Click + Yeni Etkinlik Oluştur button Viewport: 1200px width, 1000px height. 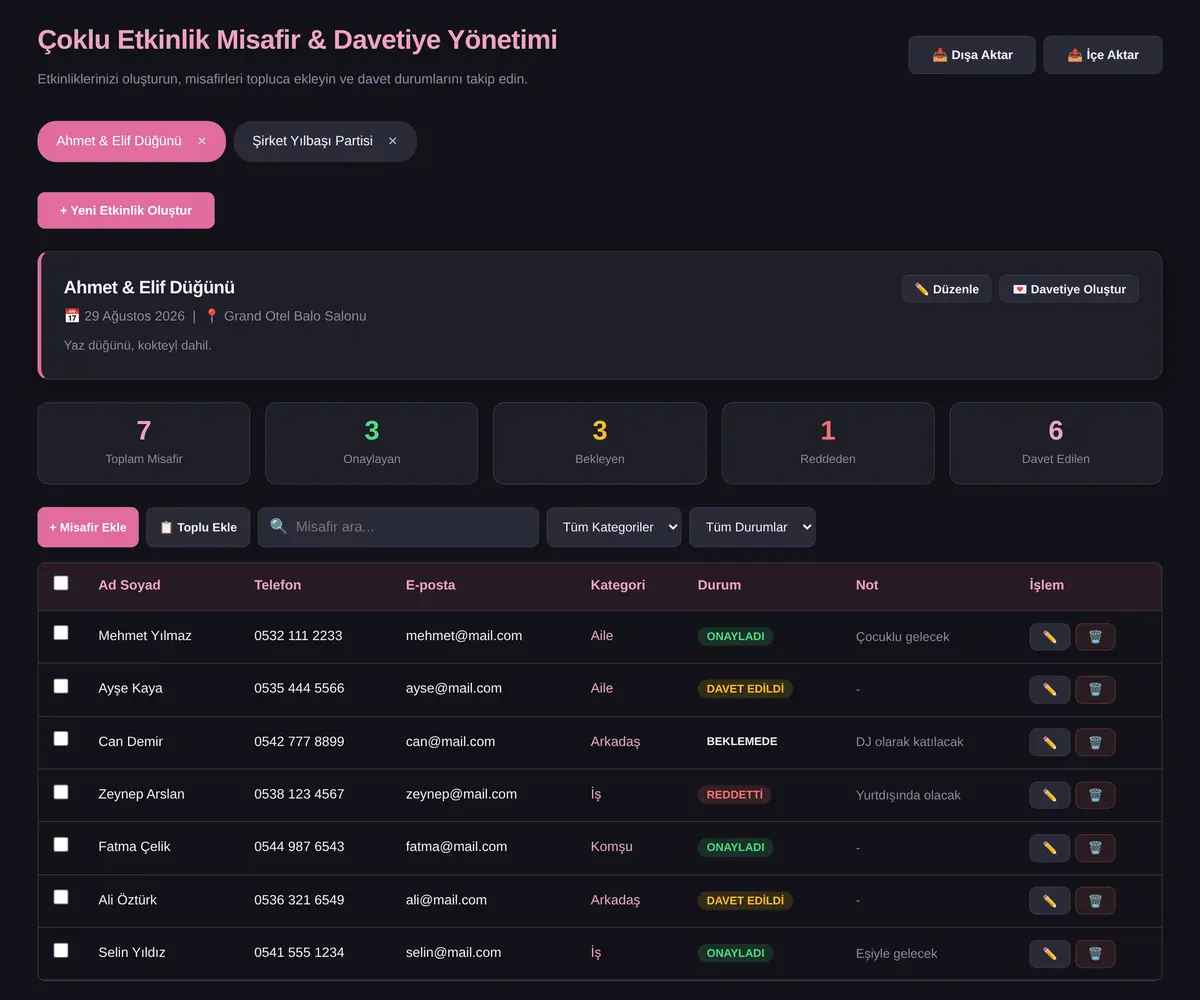[126, 210]
